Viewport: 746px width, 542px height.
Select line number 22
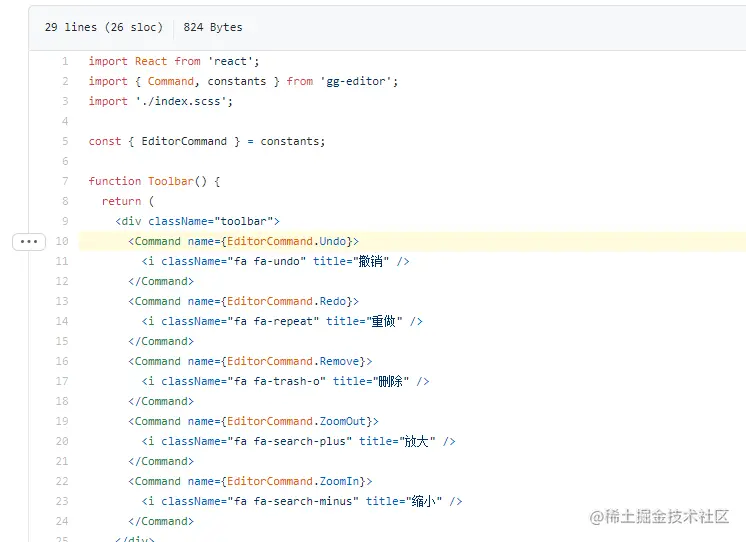62,481
